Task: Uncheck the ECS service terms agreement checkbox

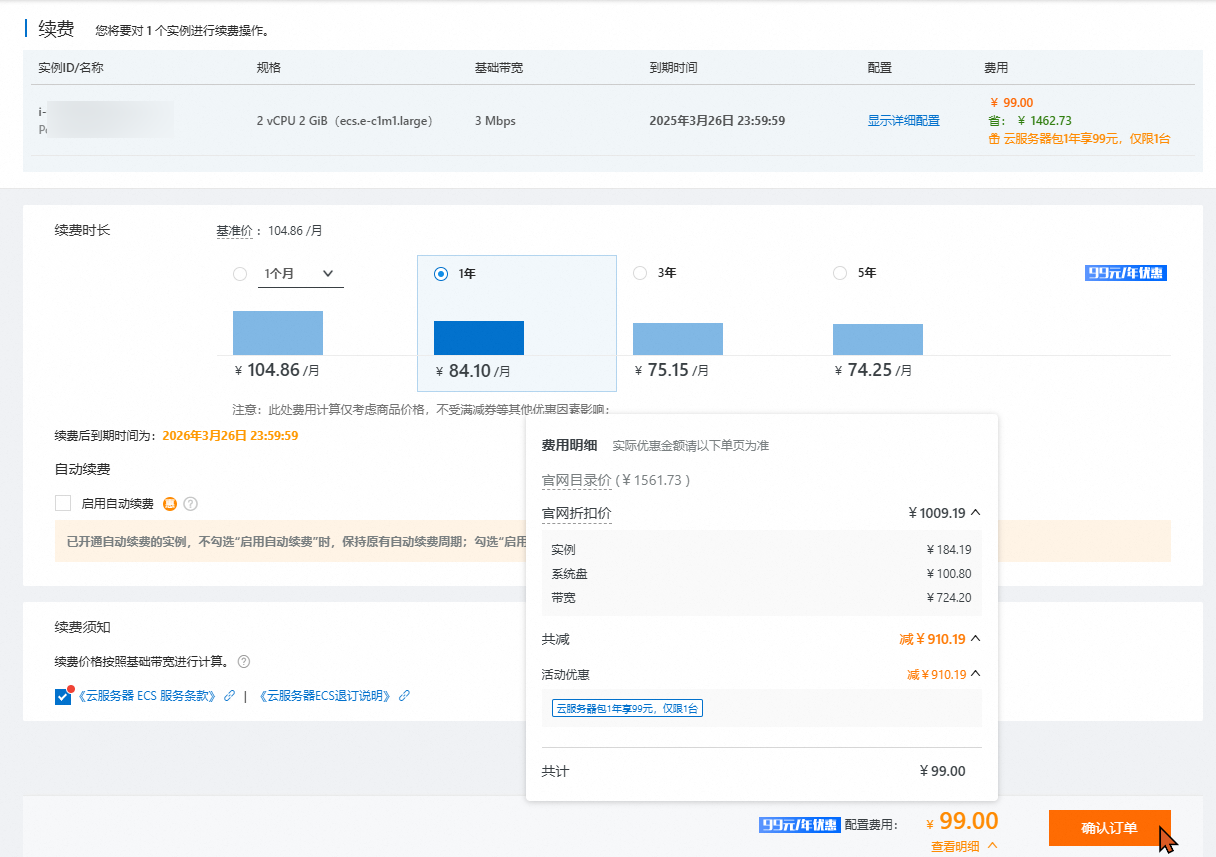Action: coord(63,696)
